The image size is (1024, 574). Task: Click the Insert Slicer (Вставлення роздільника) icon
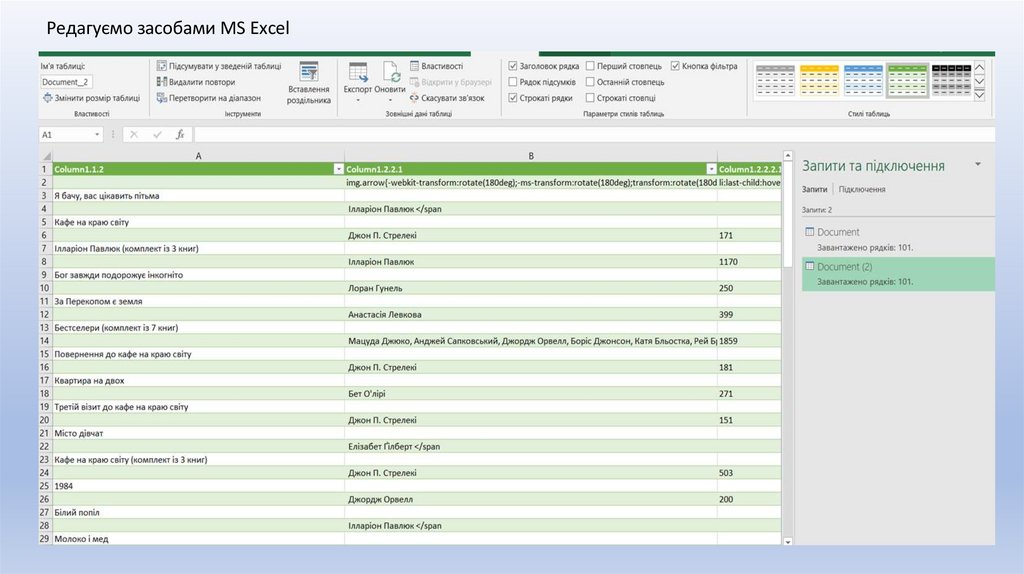(x=308, y=74)
